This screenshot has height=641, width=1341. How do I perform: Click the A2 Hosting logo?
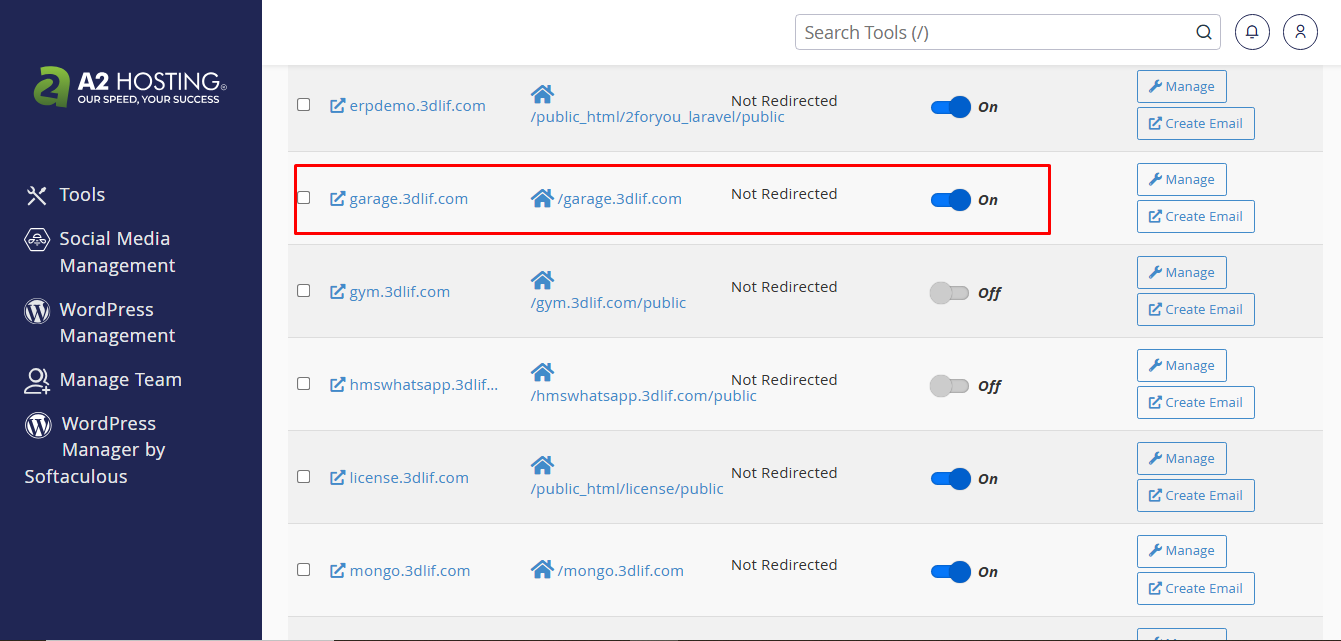click(130, 87)
